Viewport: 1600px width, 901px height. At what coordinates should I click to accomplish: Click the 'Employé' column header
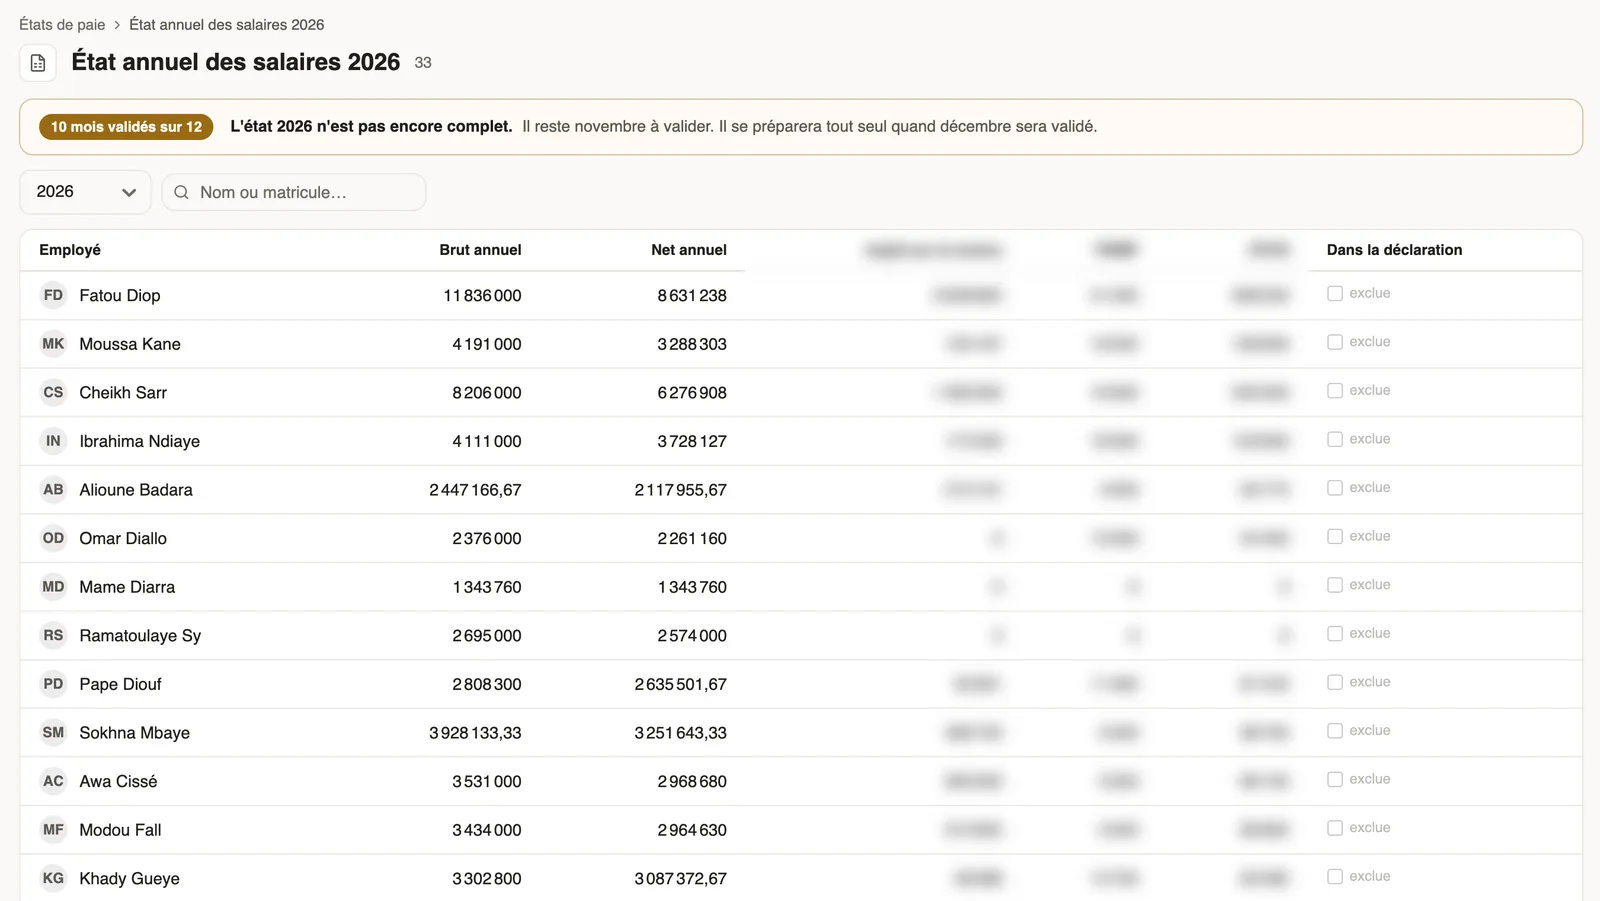pyautogui.click(x=70, y=250)
